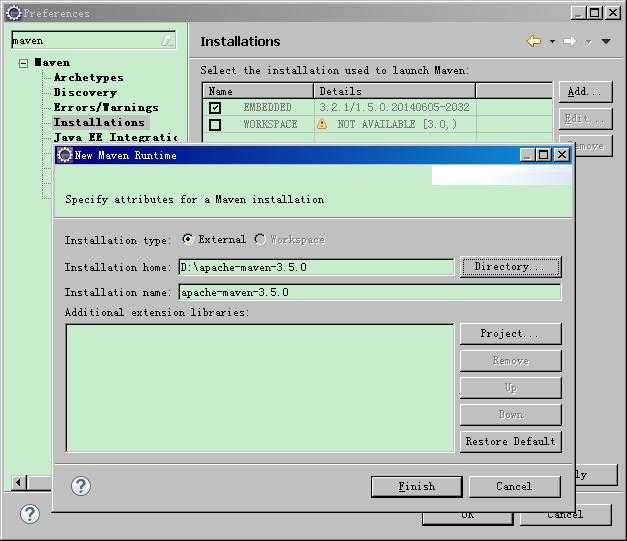
Task: Click the Add... button in Preferences
Action: pos(585,92)
